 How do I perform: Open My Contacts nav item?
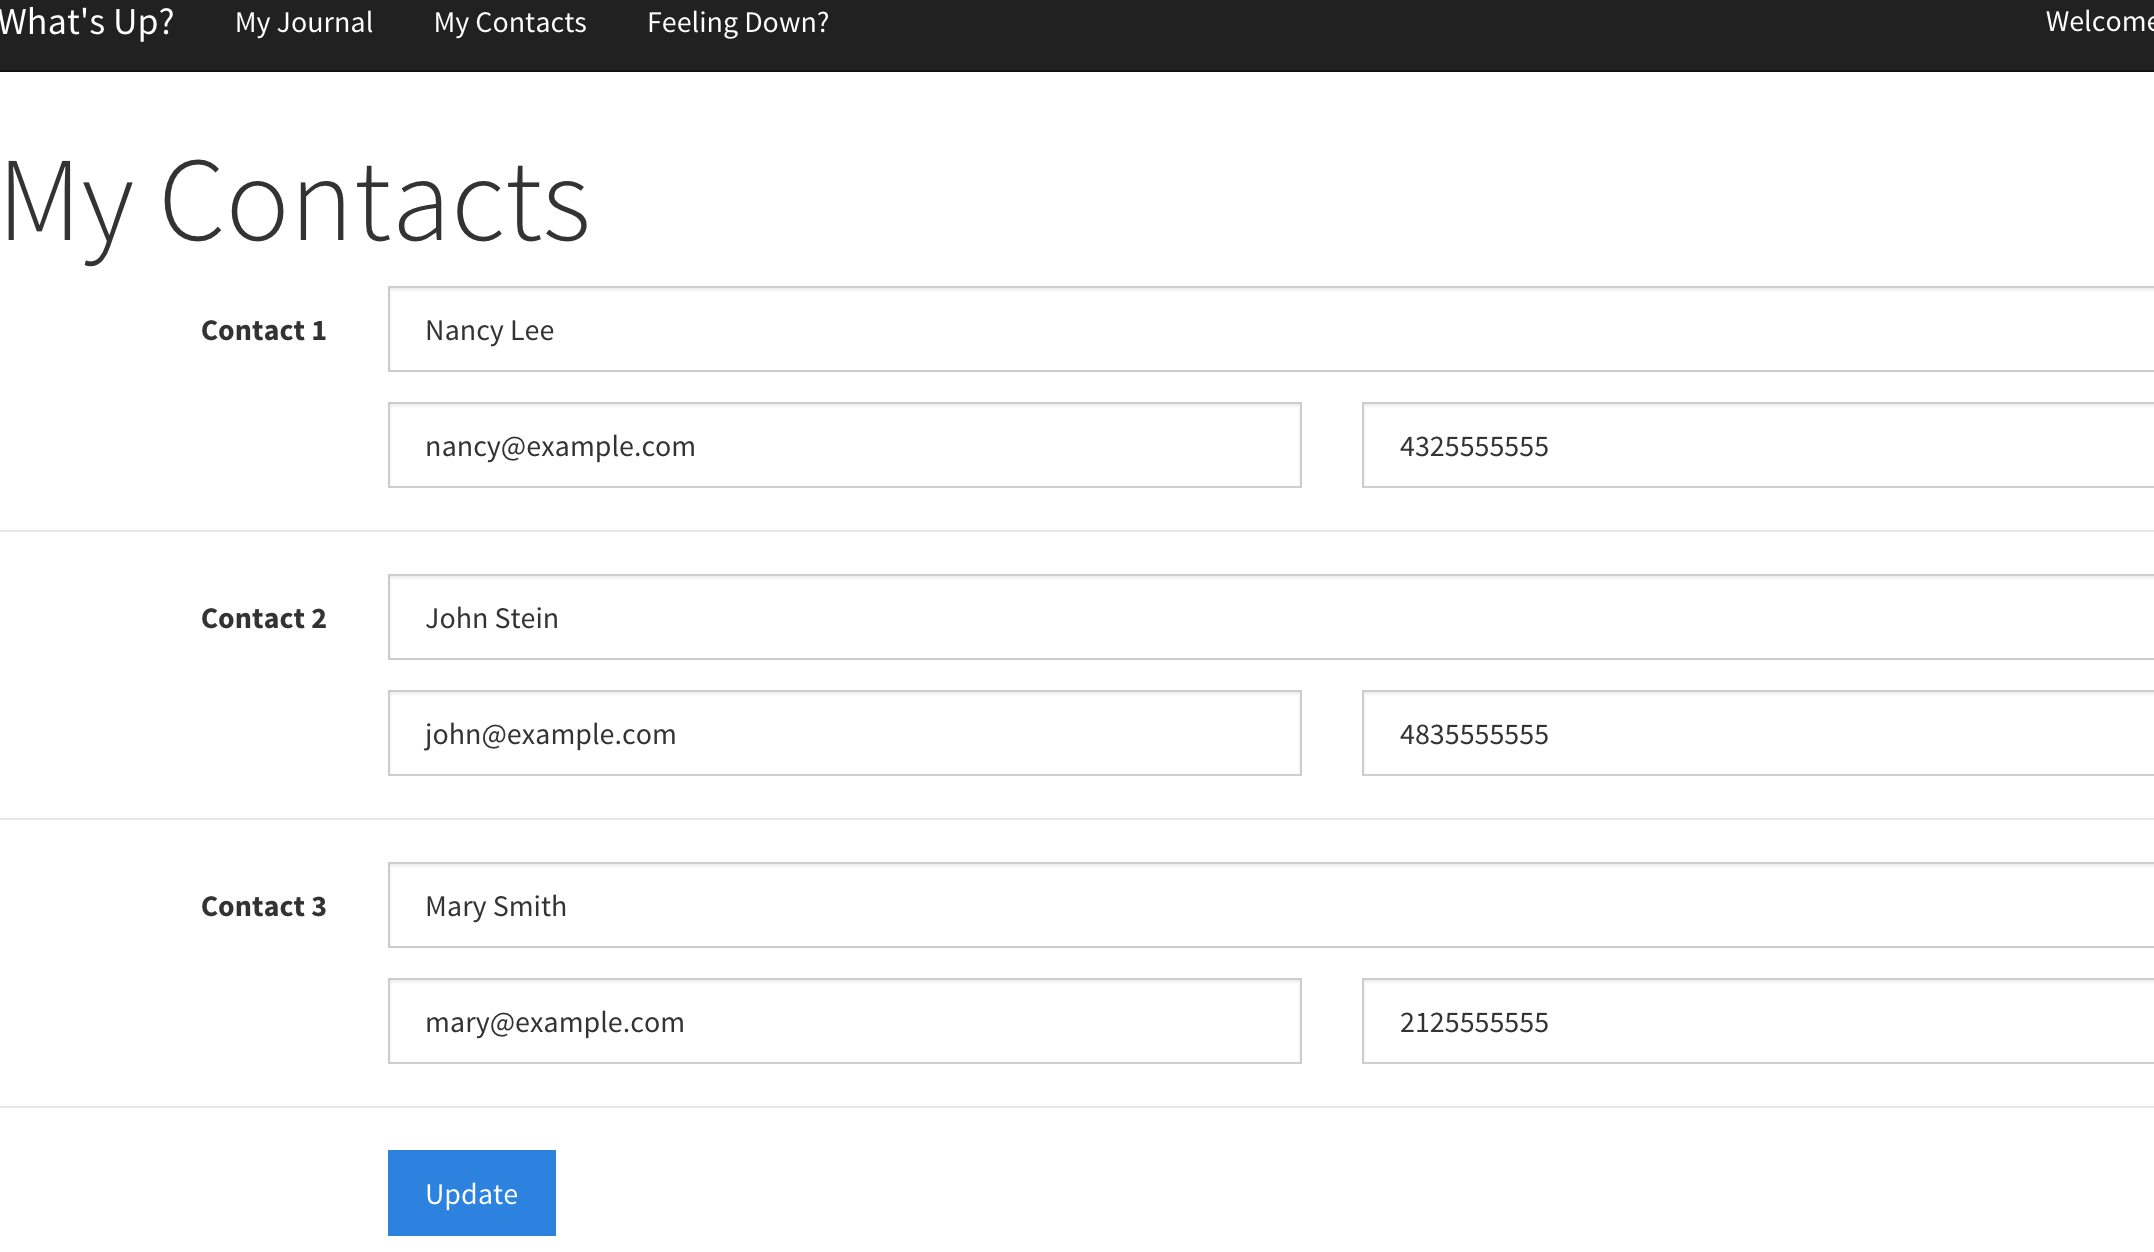point(510,22)
